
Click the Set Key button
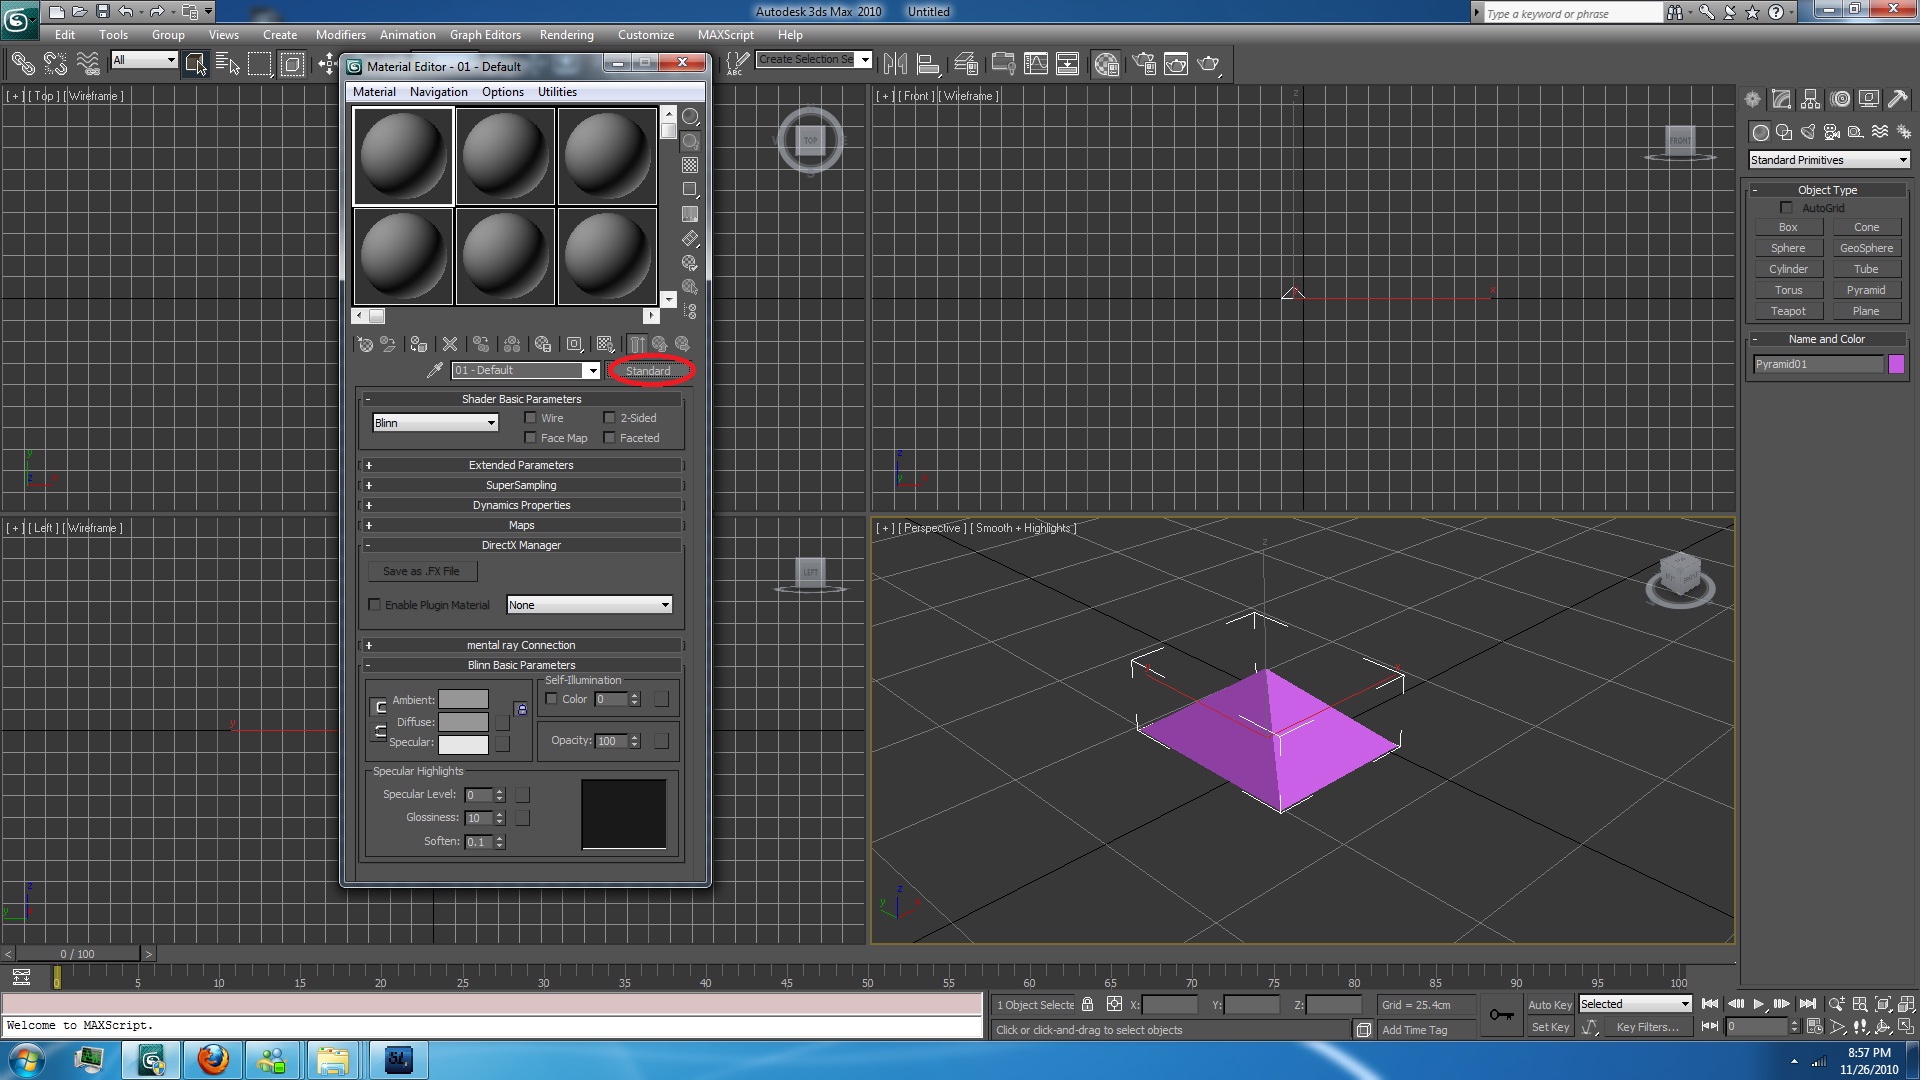(x=1549, y=1027)
